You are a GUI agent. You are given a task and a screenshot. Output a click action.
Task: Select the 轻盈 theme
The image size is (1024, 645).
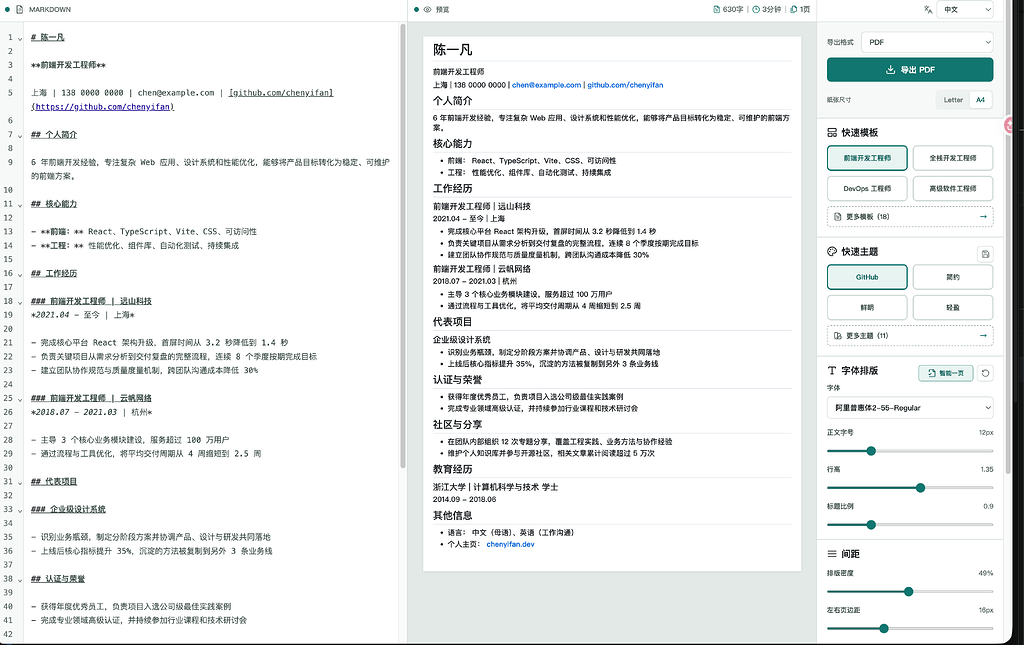click(x=953, y=307)
